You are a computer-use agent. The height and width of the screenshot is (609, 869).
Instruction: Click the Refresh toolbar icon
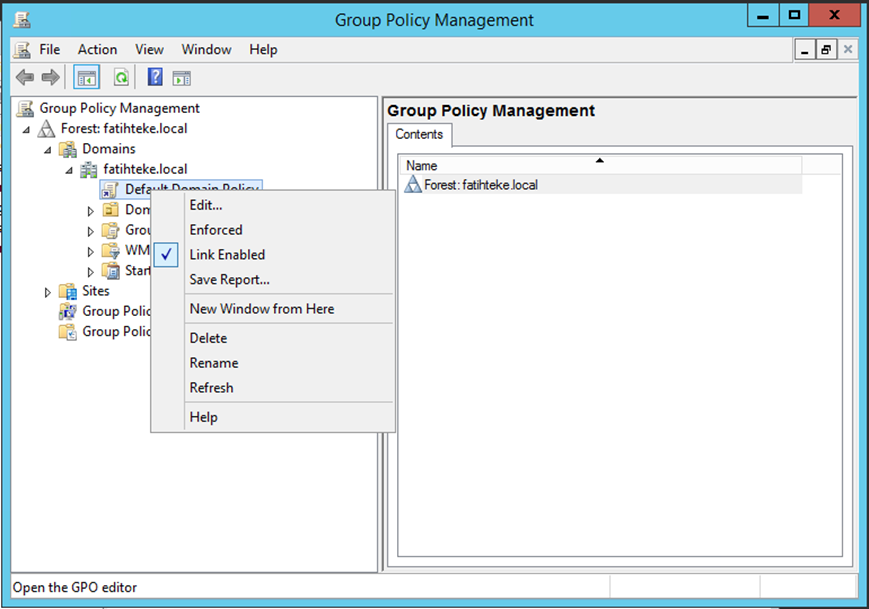click(121, 78)
